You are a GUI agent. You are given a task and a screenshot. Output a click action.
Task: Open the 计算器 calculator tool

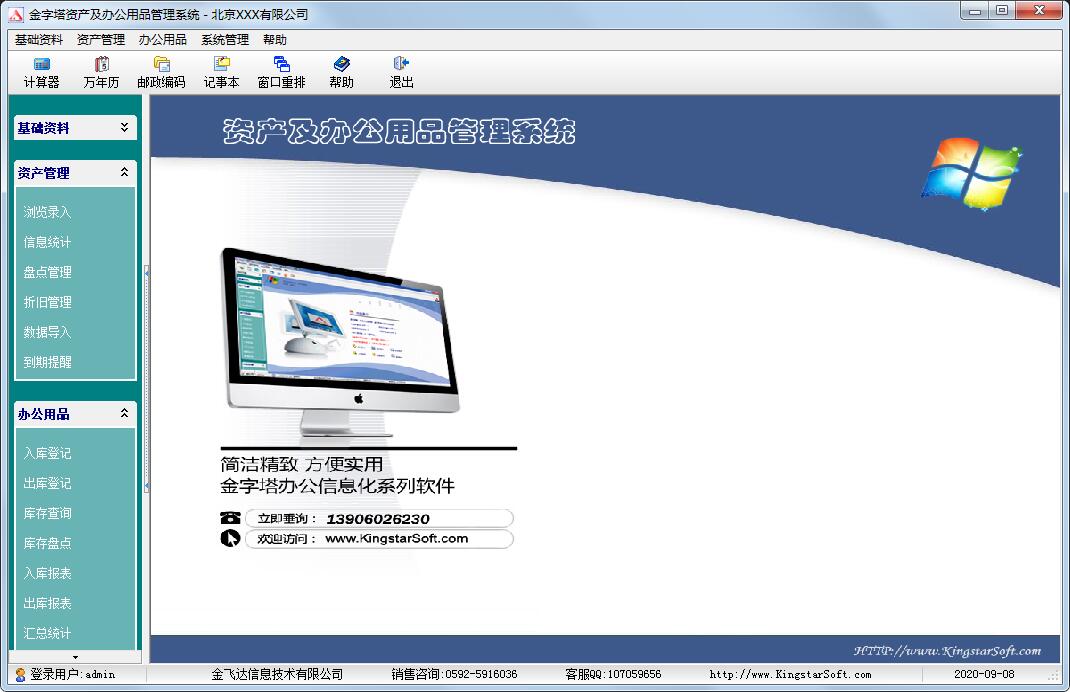coord(42,72)
